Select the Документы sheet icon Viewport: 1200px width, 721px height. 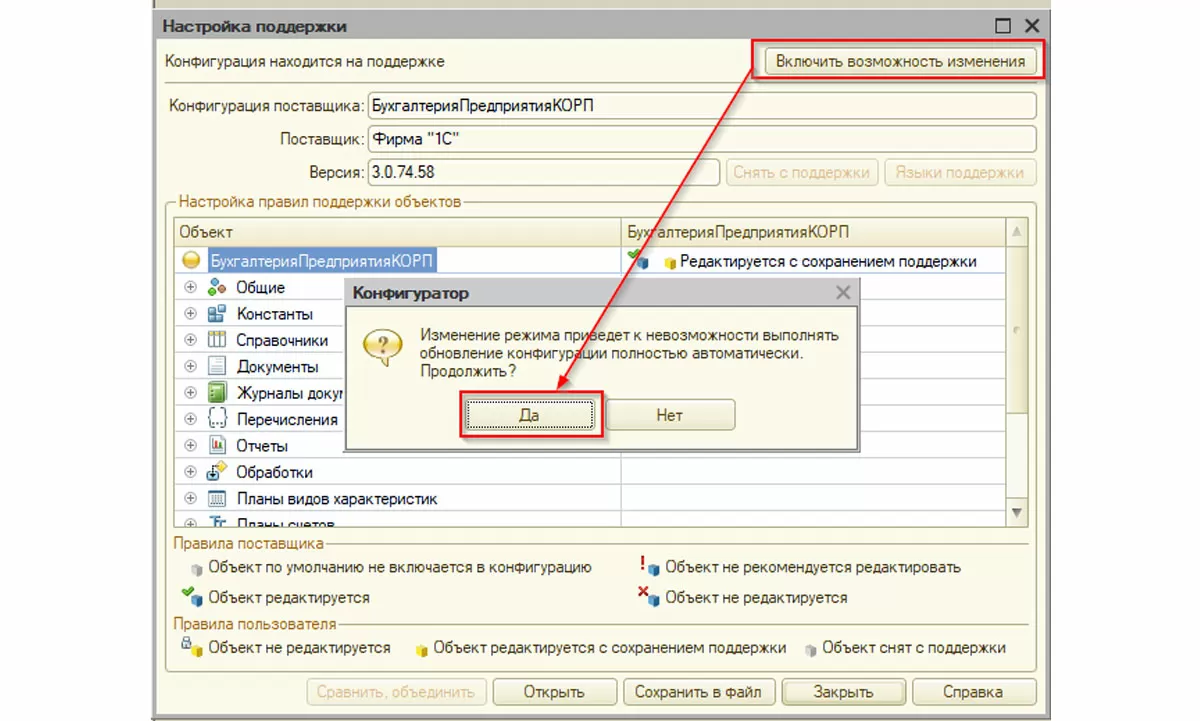(217, 366)
